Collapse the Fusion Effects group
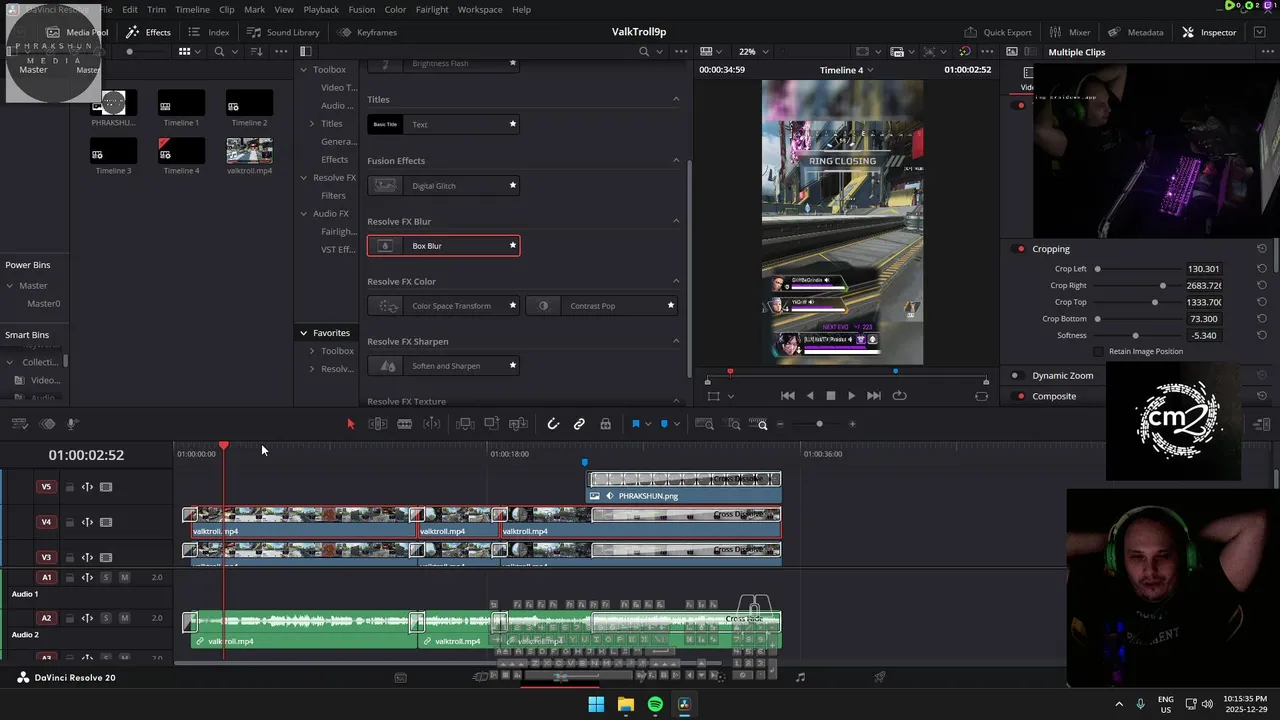 click(676, 160)
